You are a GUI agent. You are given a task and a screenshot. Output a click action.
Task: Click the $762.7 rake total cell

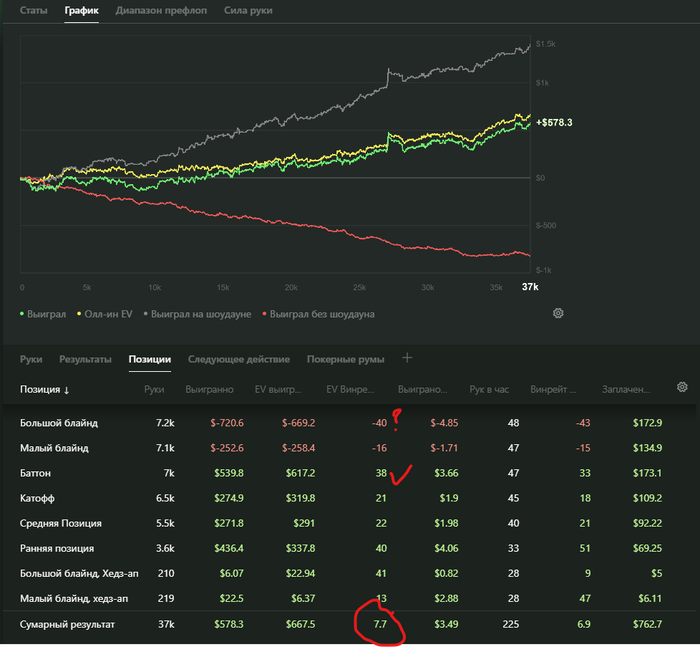(647, 624)
